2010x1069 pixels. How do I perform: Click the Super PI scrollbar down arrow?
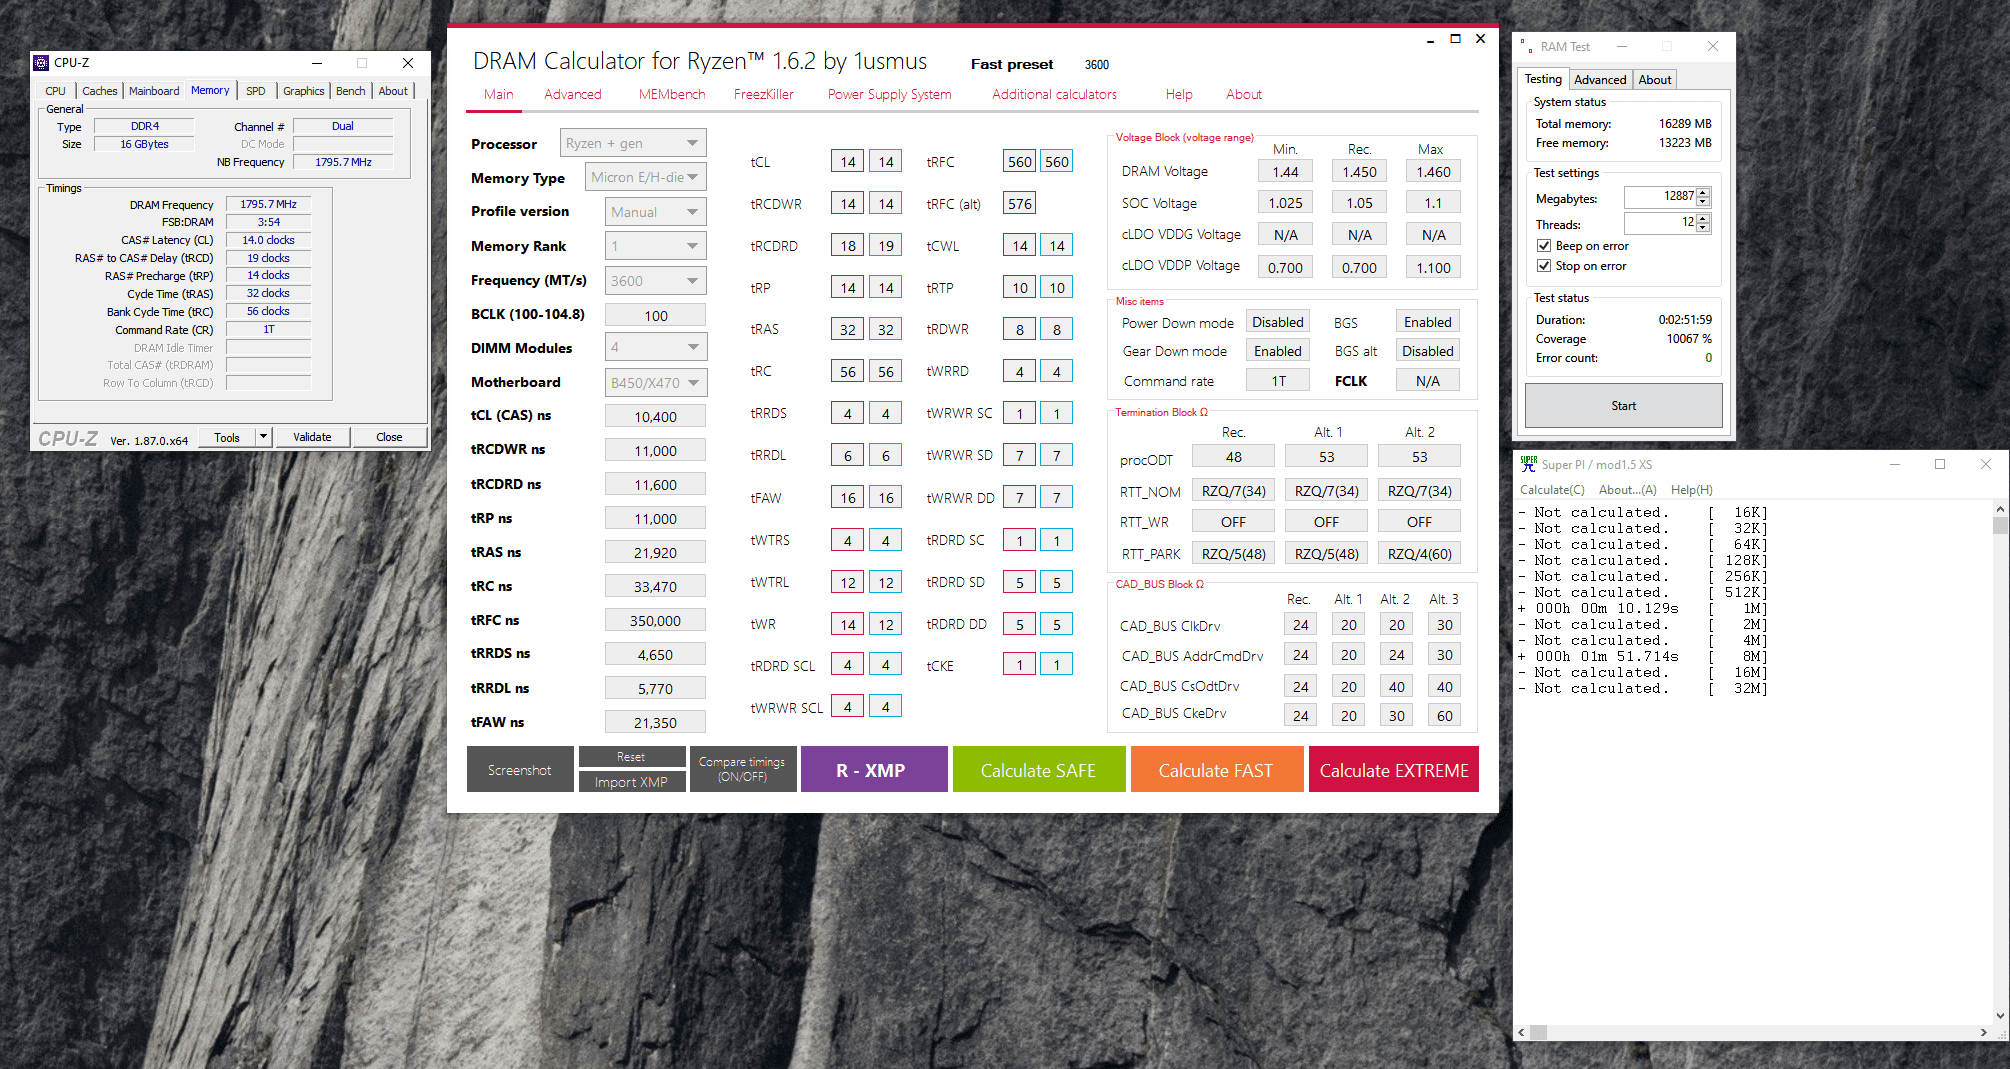pos(2000,1015)
